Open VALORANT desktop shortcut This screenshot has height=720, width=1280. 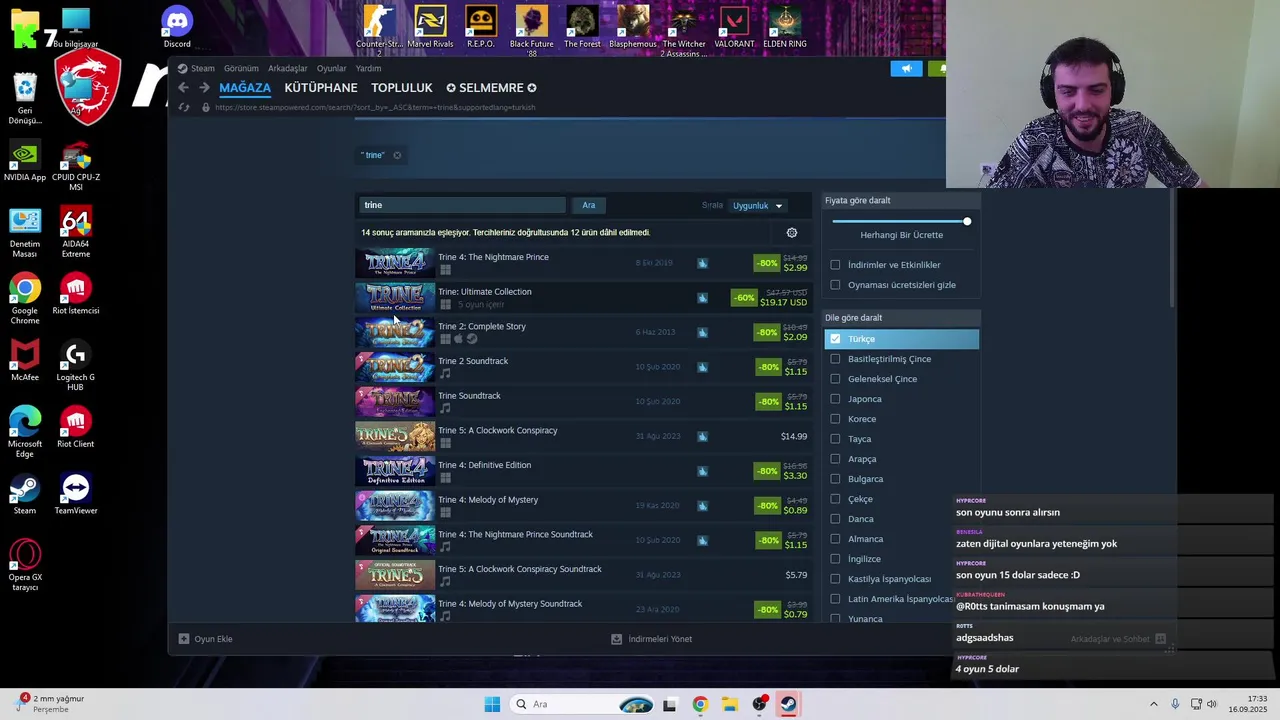pyautogui.click(x=734, y=27)
